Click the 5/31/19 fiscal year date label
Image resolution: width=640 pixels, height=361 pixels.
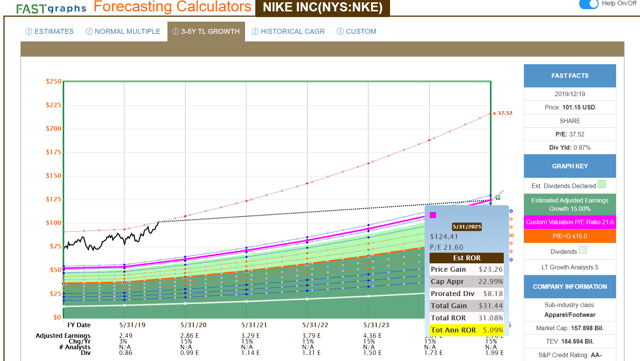(x=132, y=325)
